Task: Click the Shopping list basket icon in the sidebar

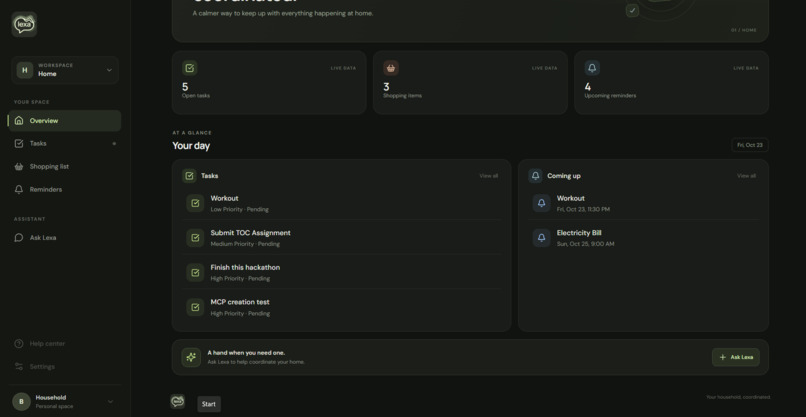Action: click(19, 167)
